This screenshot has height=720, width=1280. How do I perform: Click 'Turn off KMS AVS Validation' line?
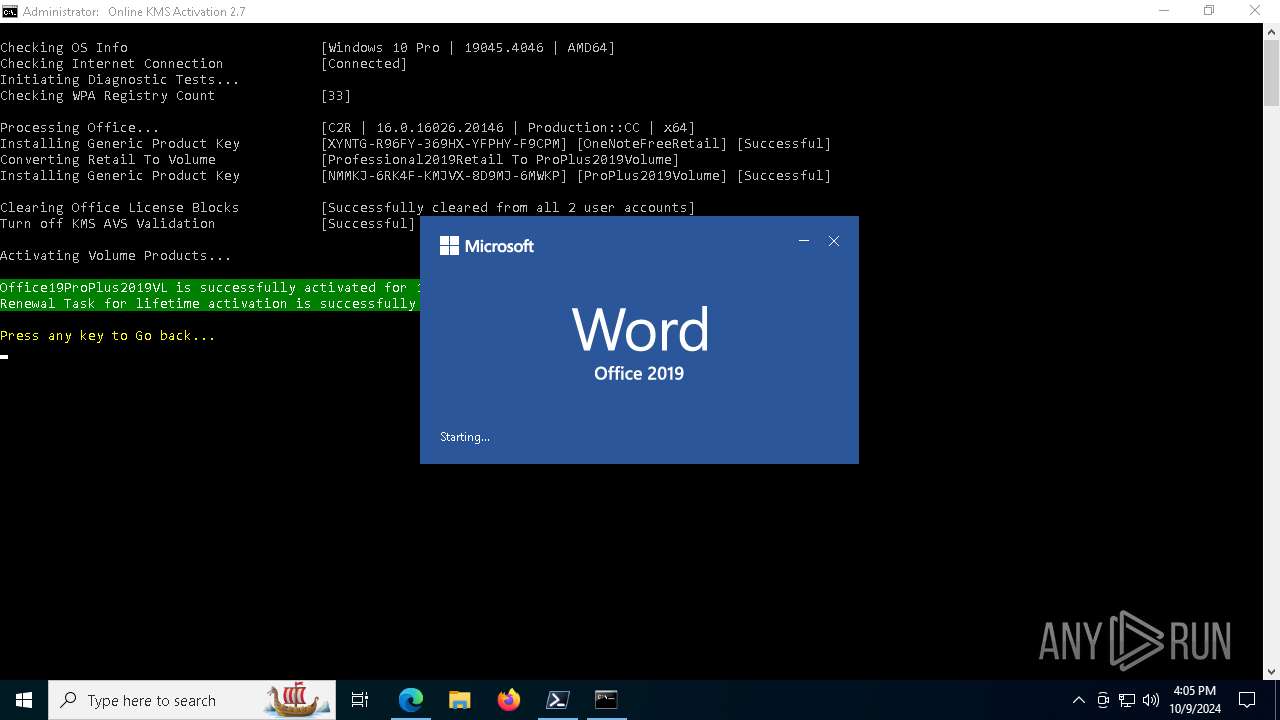click(108, 224)
